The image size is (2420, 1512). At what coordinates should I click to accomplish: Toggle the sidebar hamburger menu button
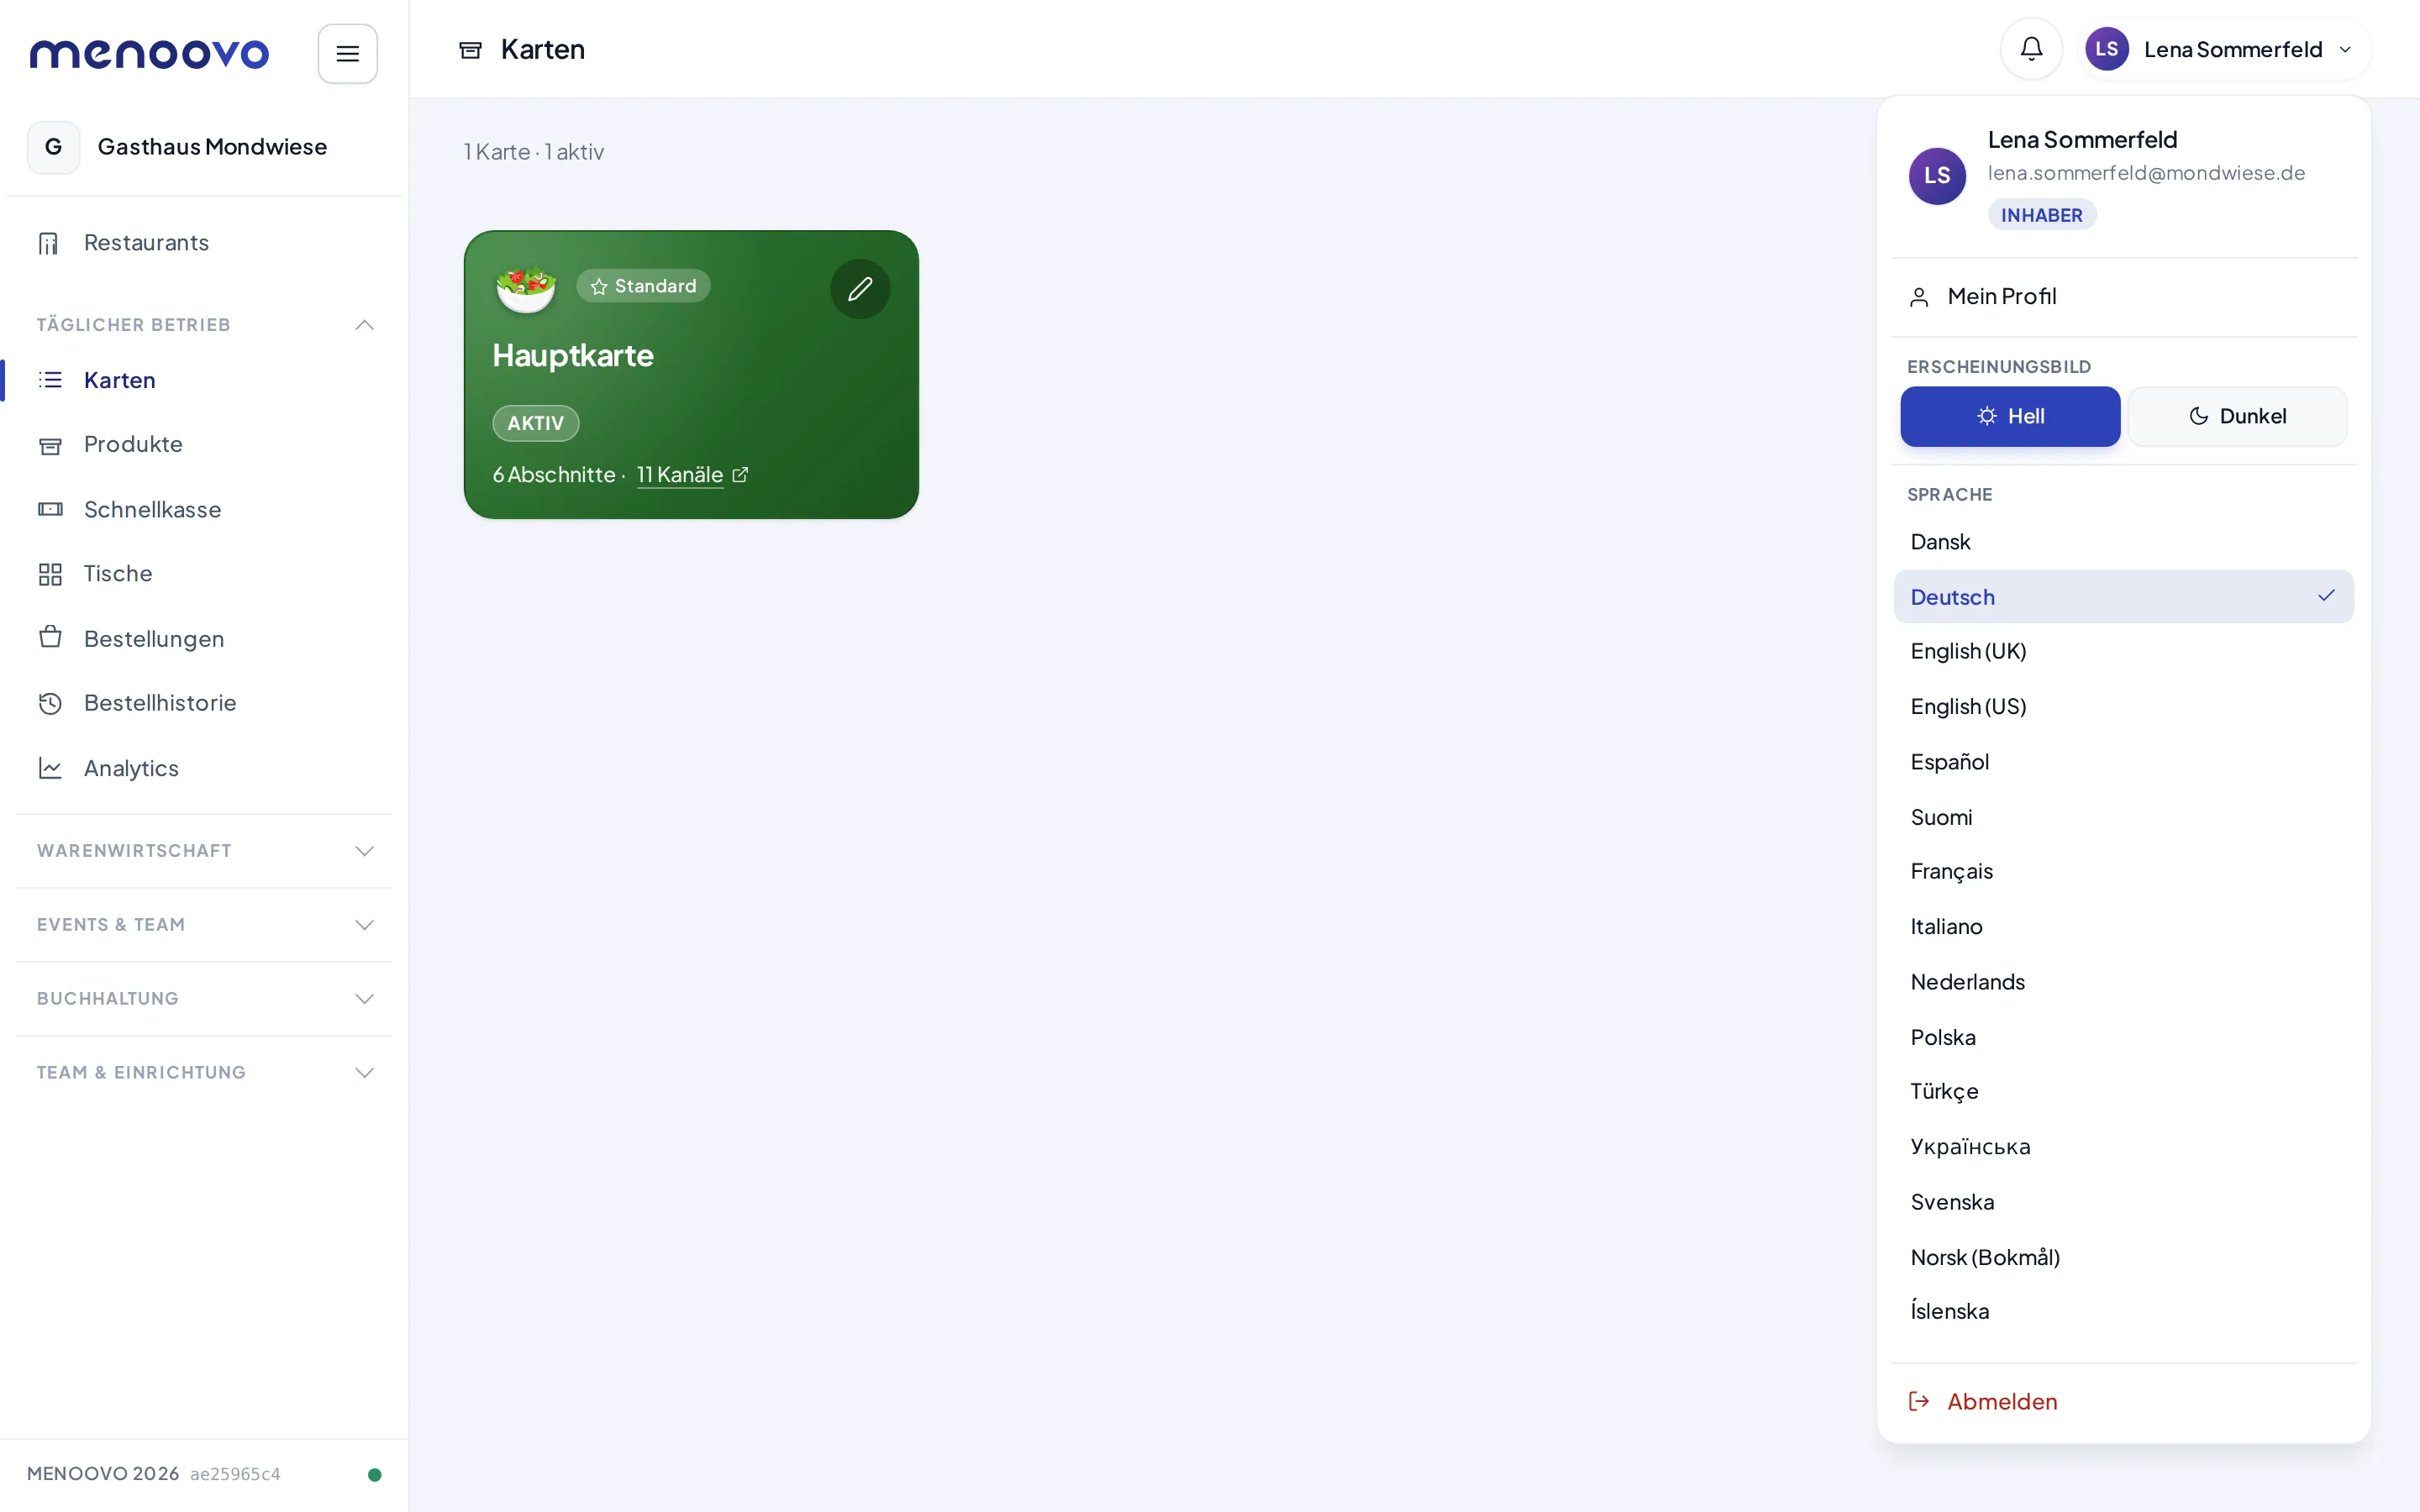tap(347, 53)
